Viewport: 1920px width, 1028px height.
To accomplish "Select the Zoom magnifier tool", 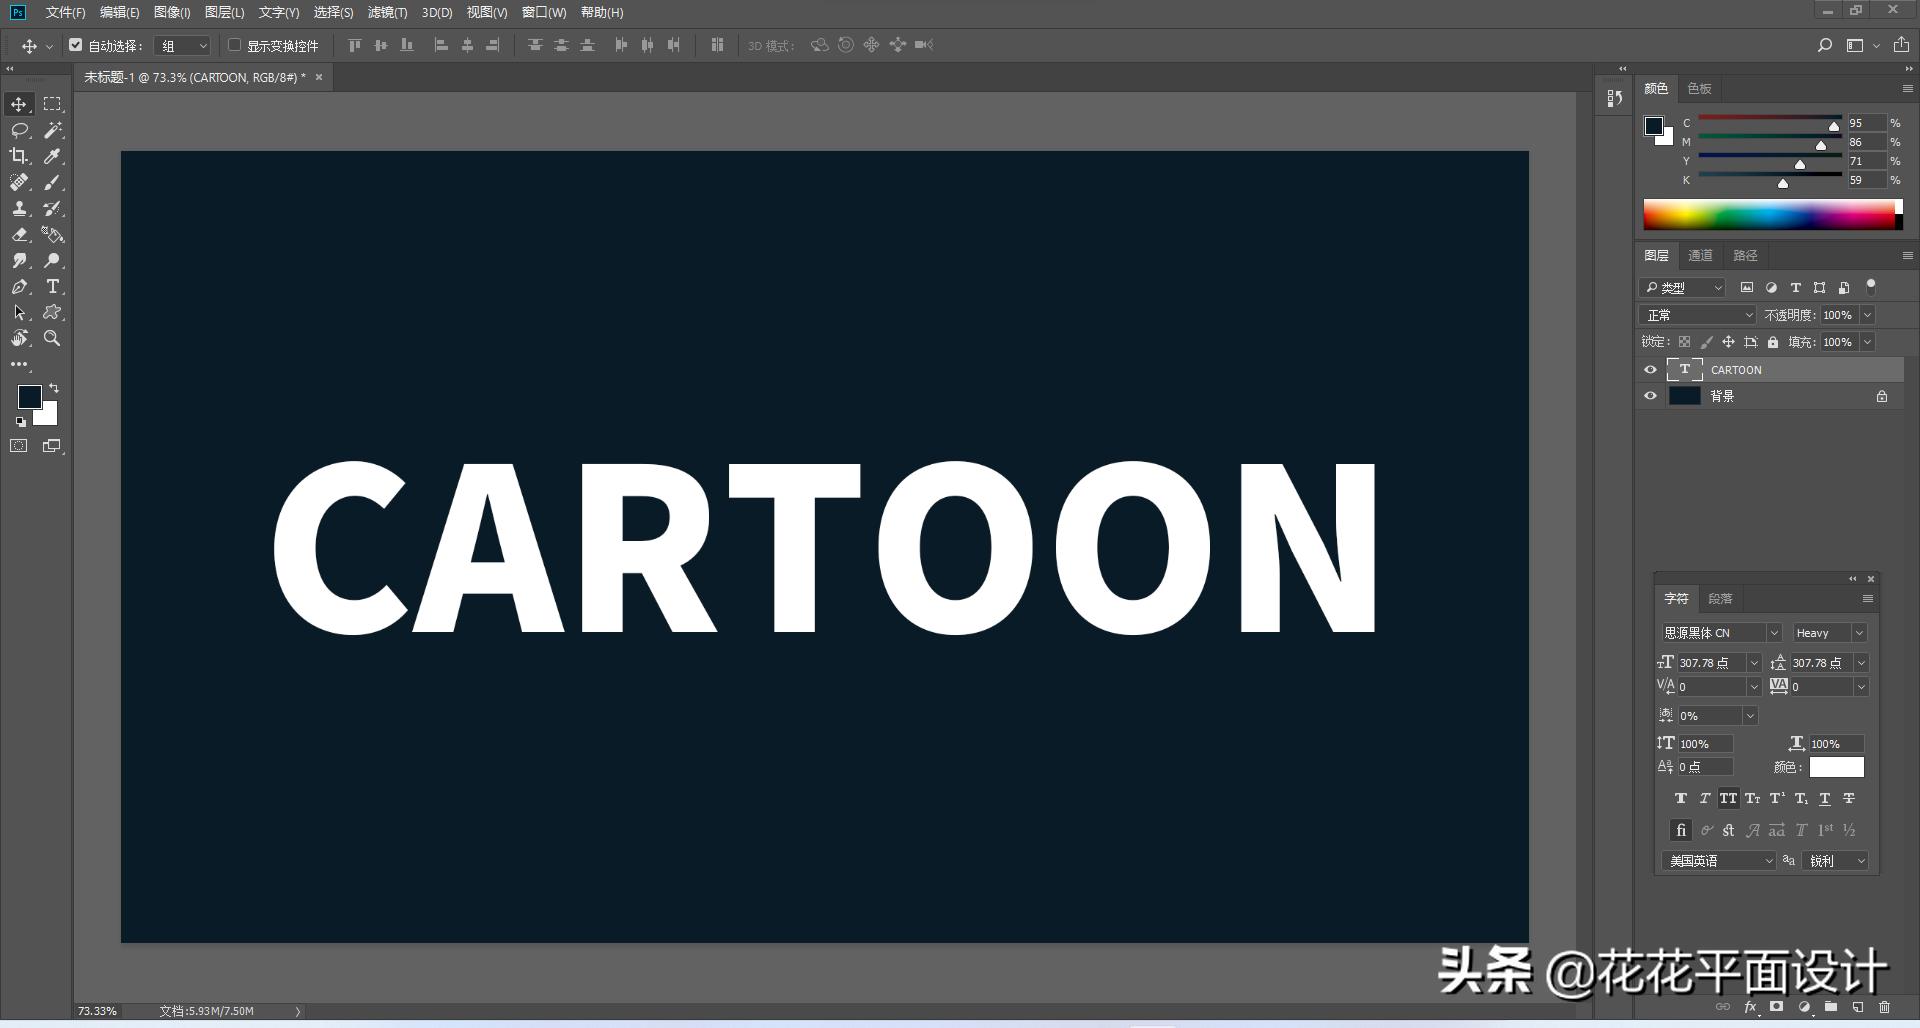I will pyautogui.click(x=53, y=339).
